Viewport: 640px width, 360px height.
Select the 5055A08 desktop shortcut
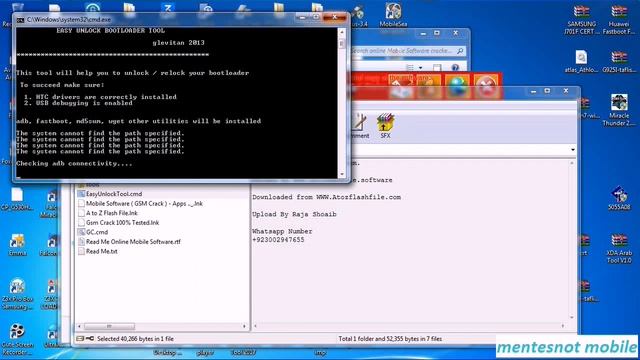[619, 198]
